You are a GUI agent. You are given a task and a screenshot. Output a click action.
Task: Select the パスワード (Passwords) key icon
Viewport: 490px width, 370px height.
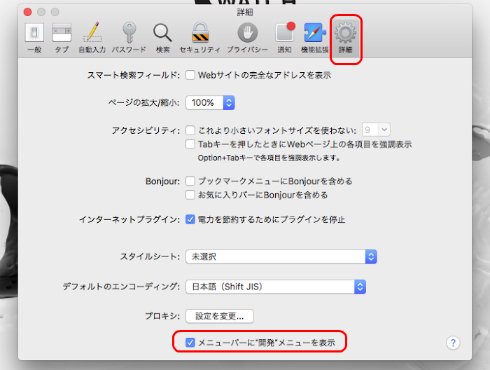(x=129, y=38)
